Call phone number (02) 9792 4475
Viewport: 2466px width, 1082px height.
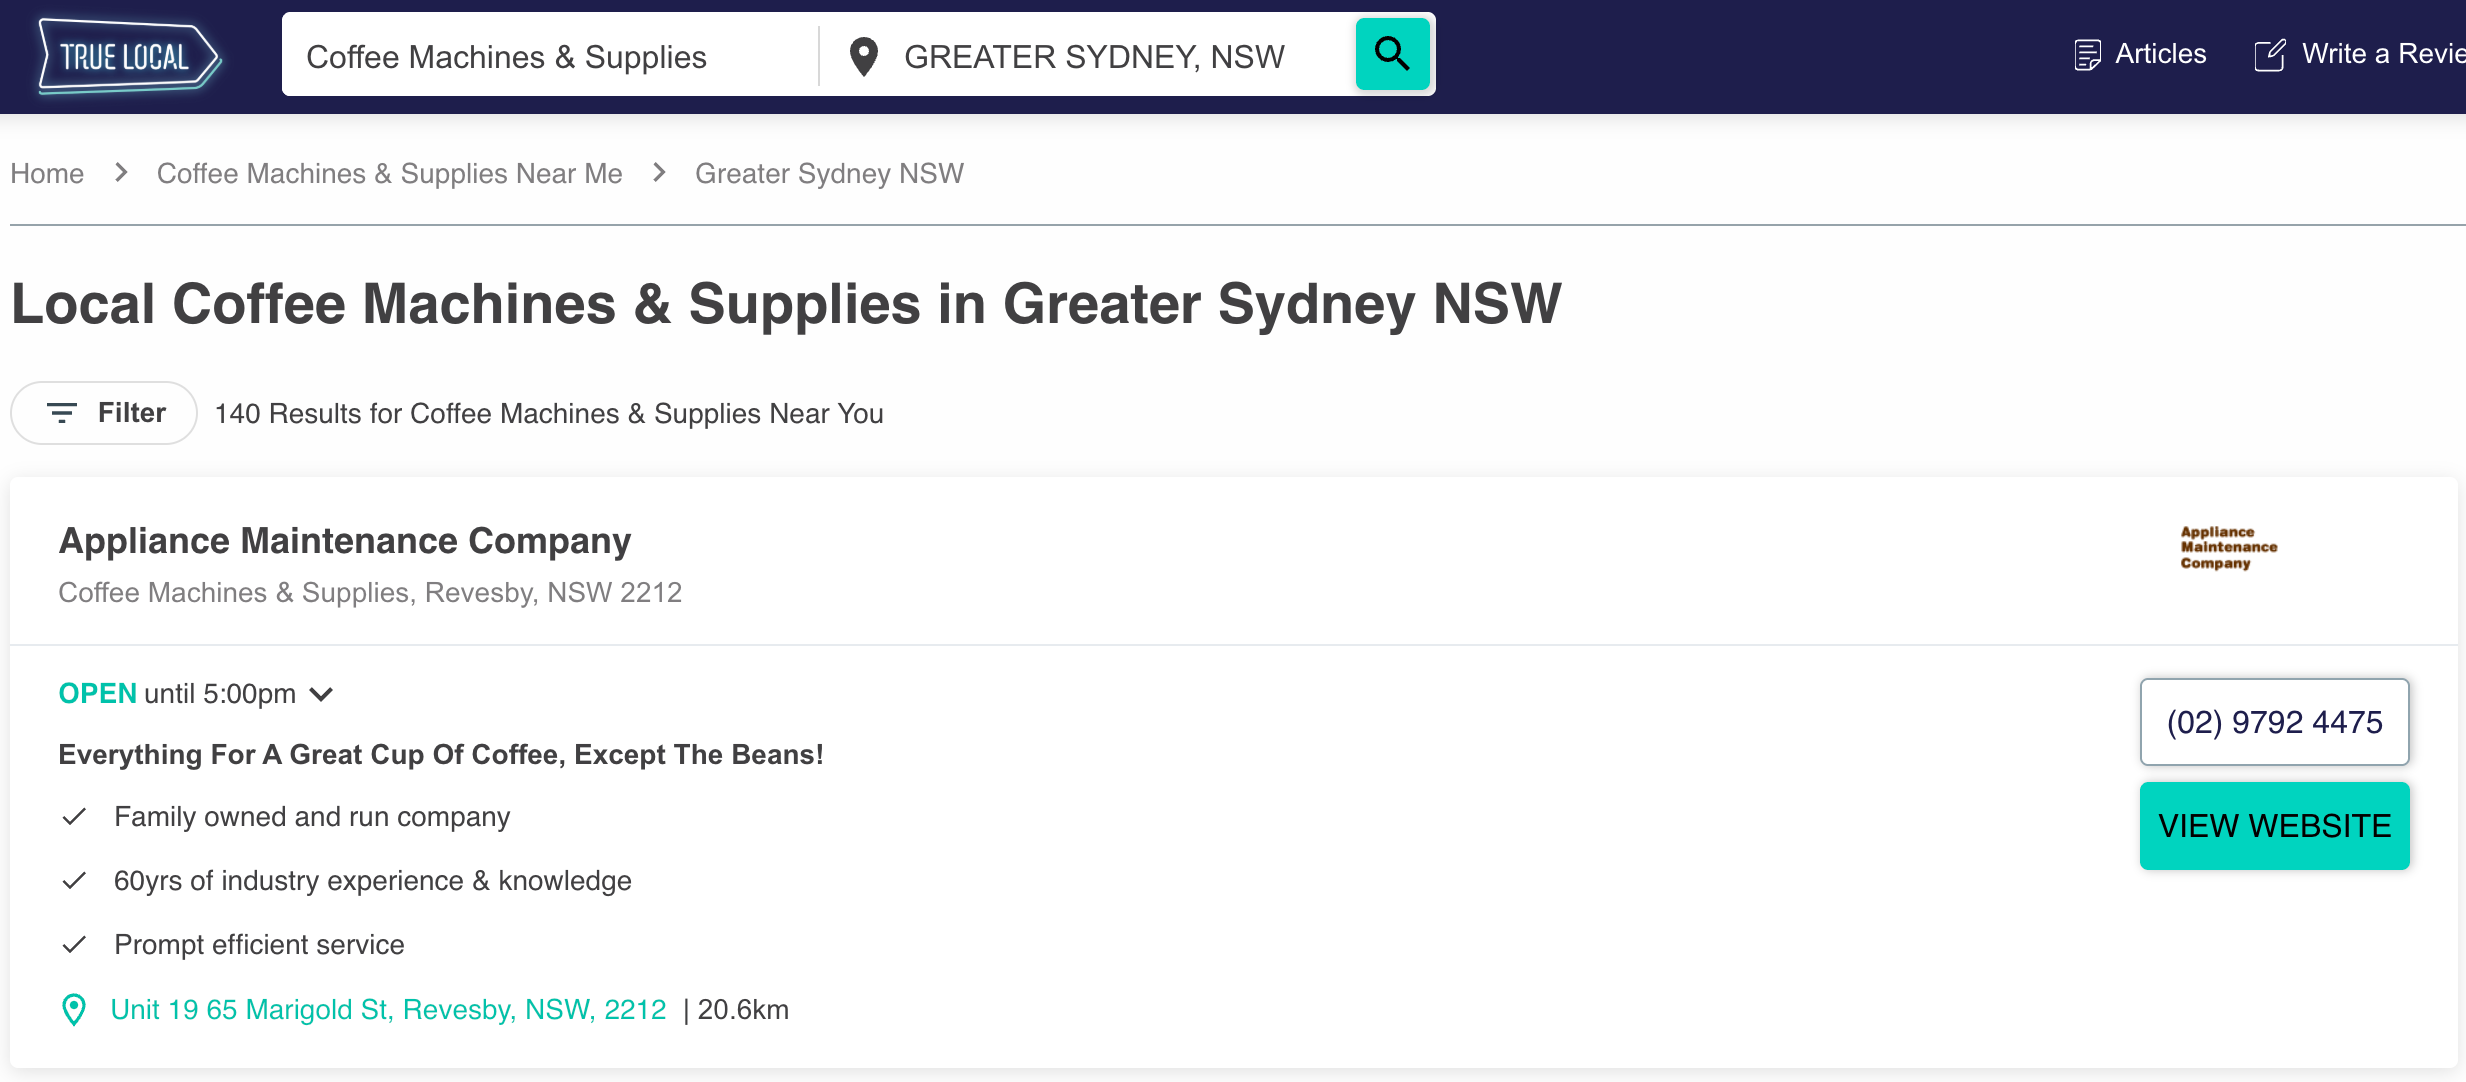coord(2274,722)
